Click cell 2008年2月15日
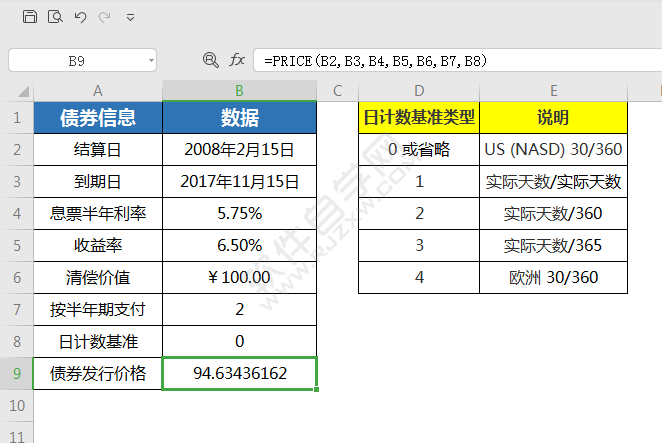Viewport: 662px width, 443px height. [x=239, y=149]
